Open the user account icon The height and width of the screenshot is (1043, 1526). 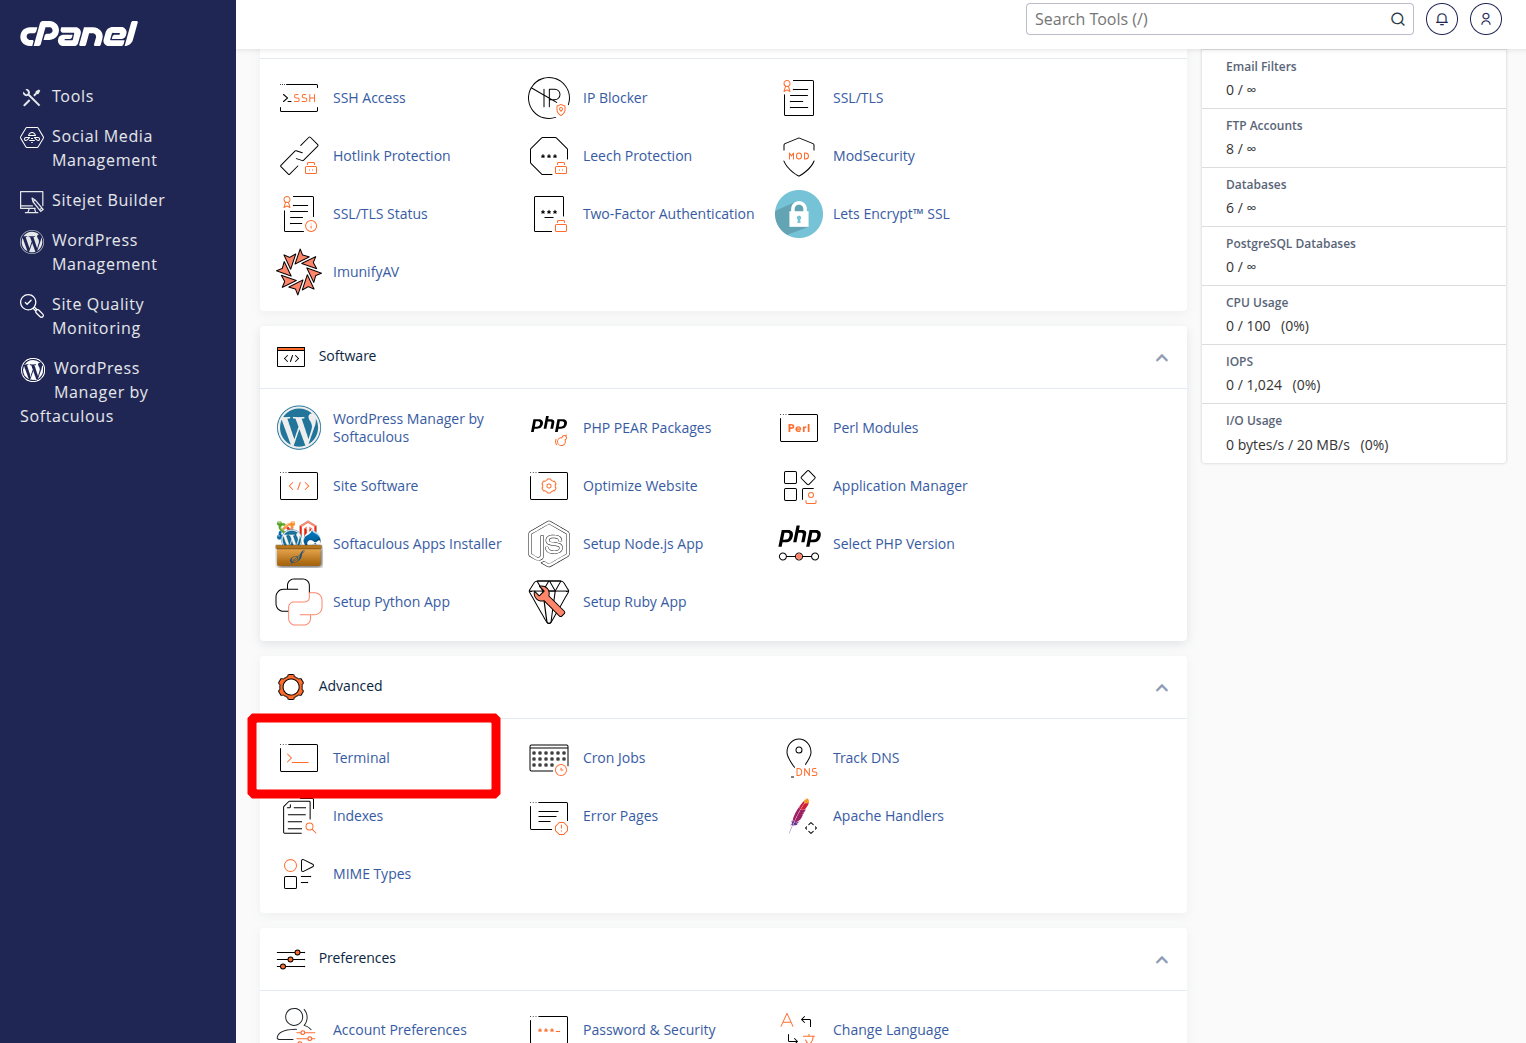[x=1486, y=19]
